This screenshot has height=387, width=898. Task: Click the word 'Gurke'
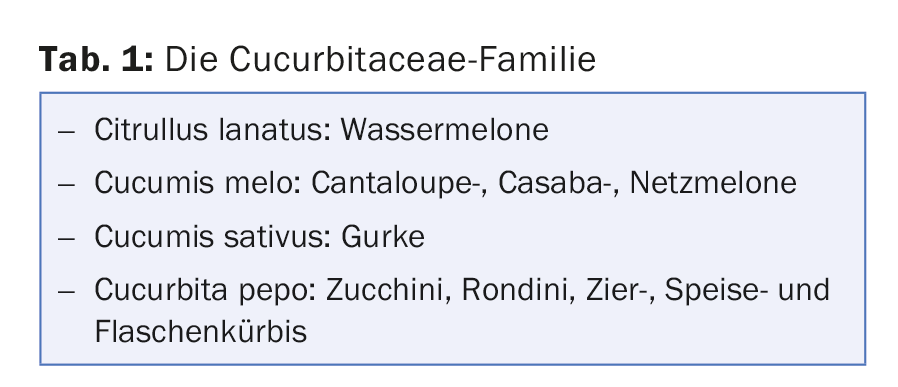(383, 236)
